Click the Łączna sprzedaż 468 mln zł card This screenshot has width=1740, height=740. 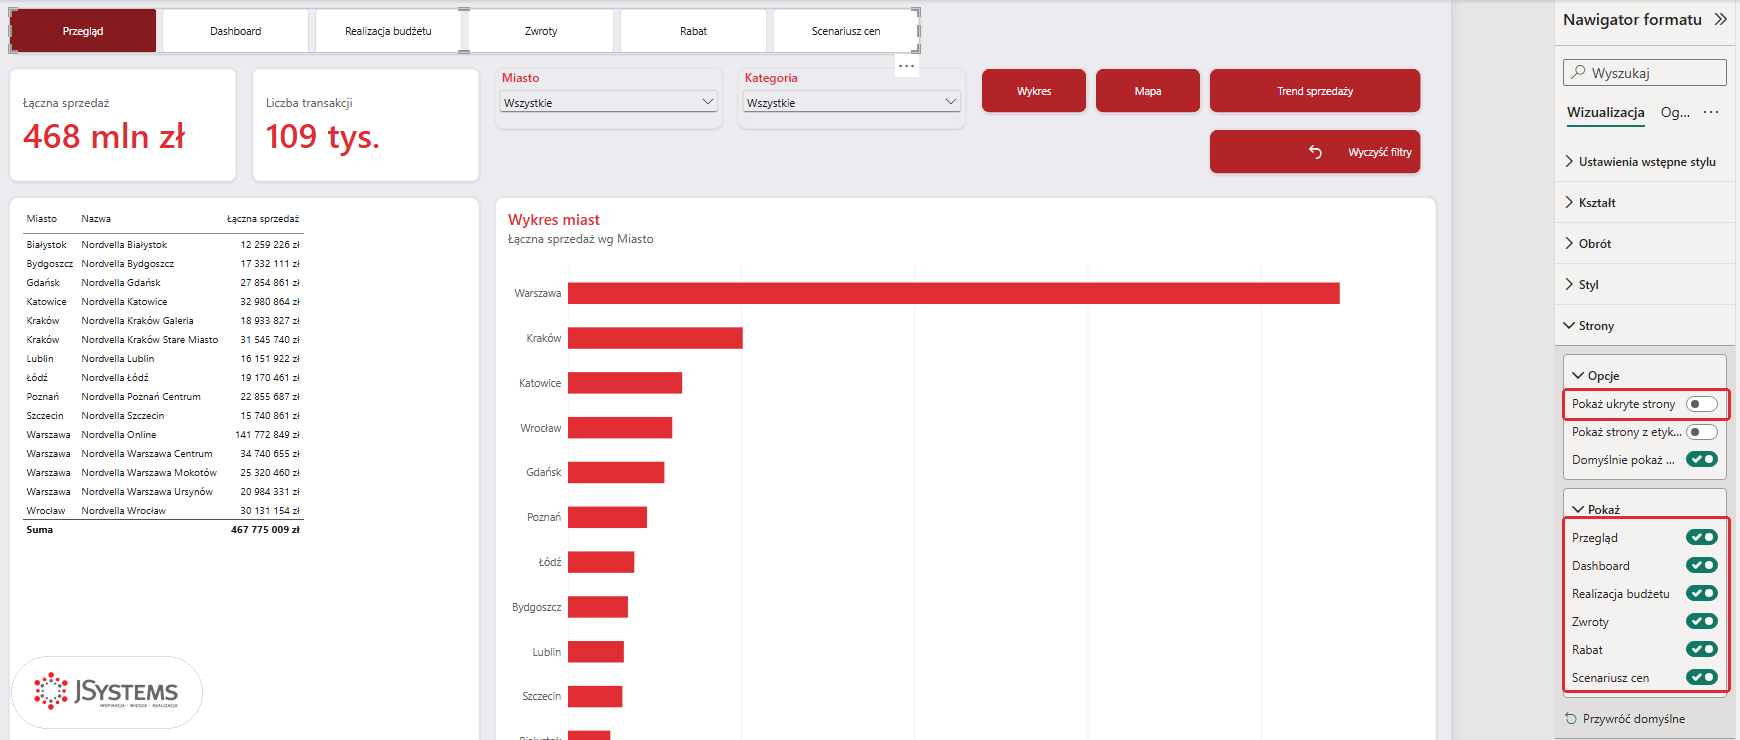click(x=123, y=125)
